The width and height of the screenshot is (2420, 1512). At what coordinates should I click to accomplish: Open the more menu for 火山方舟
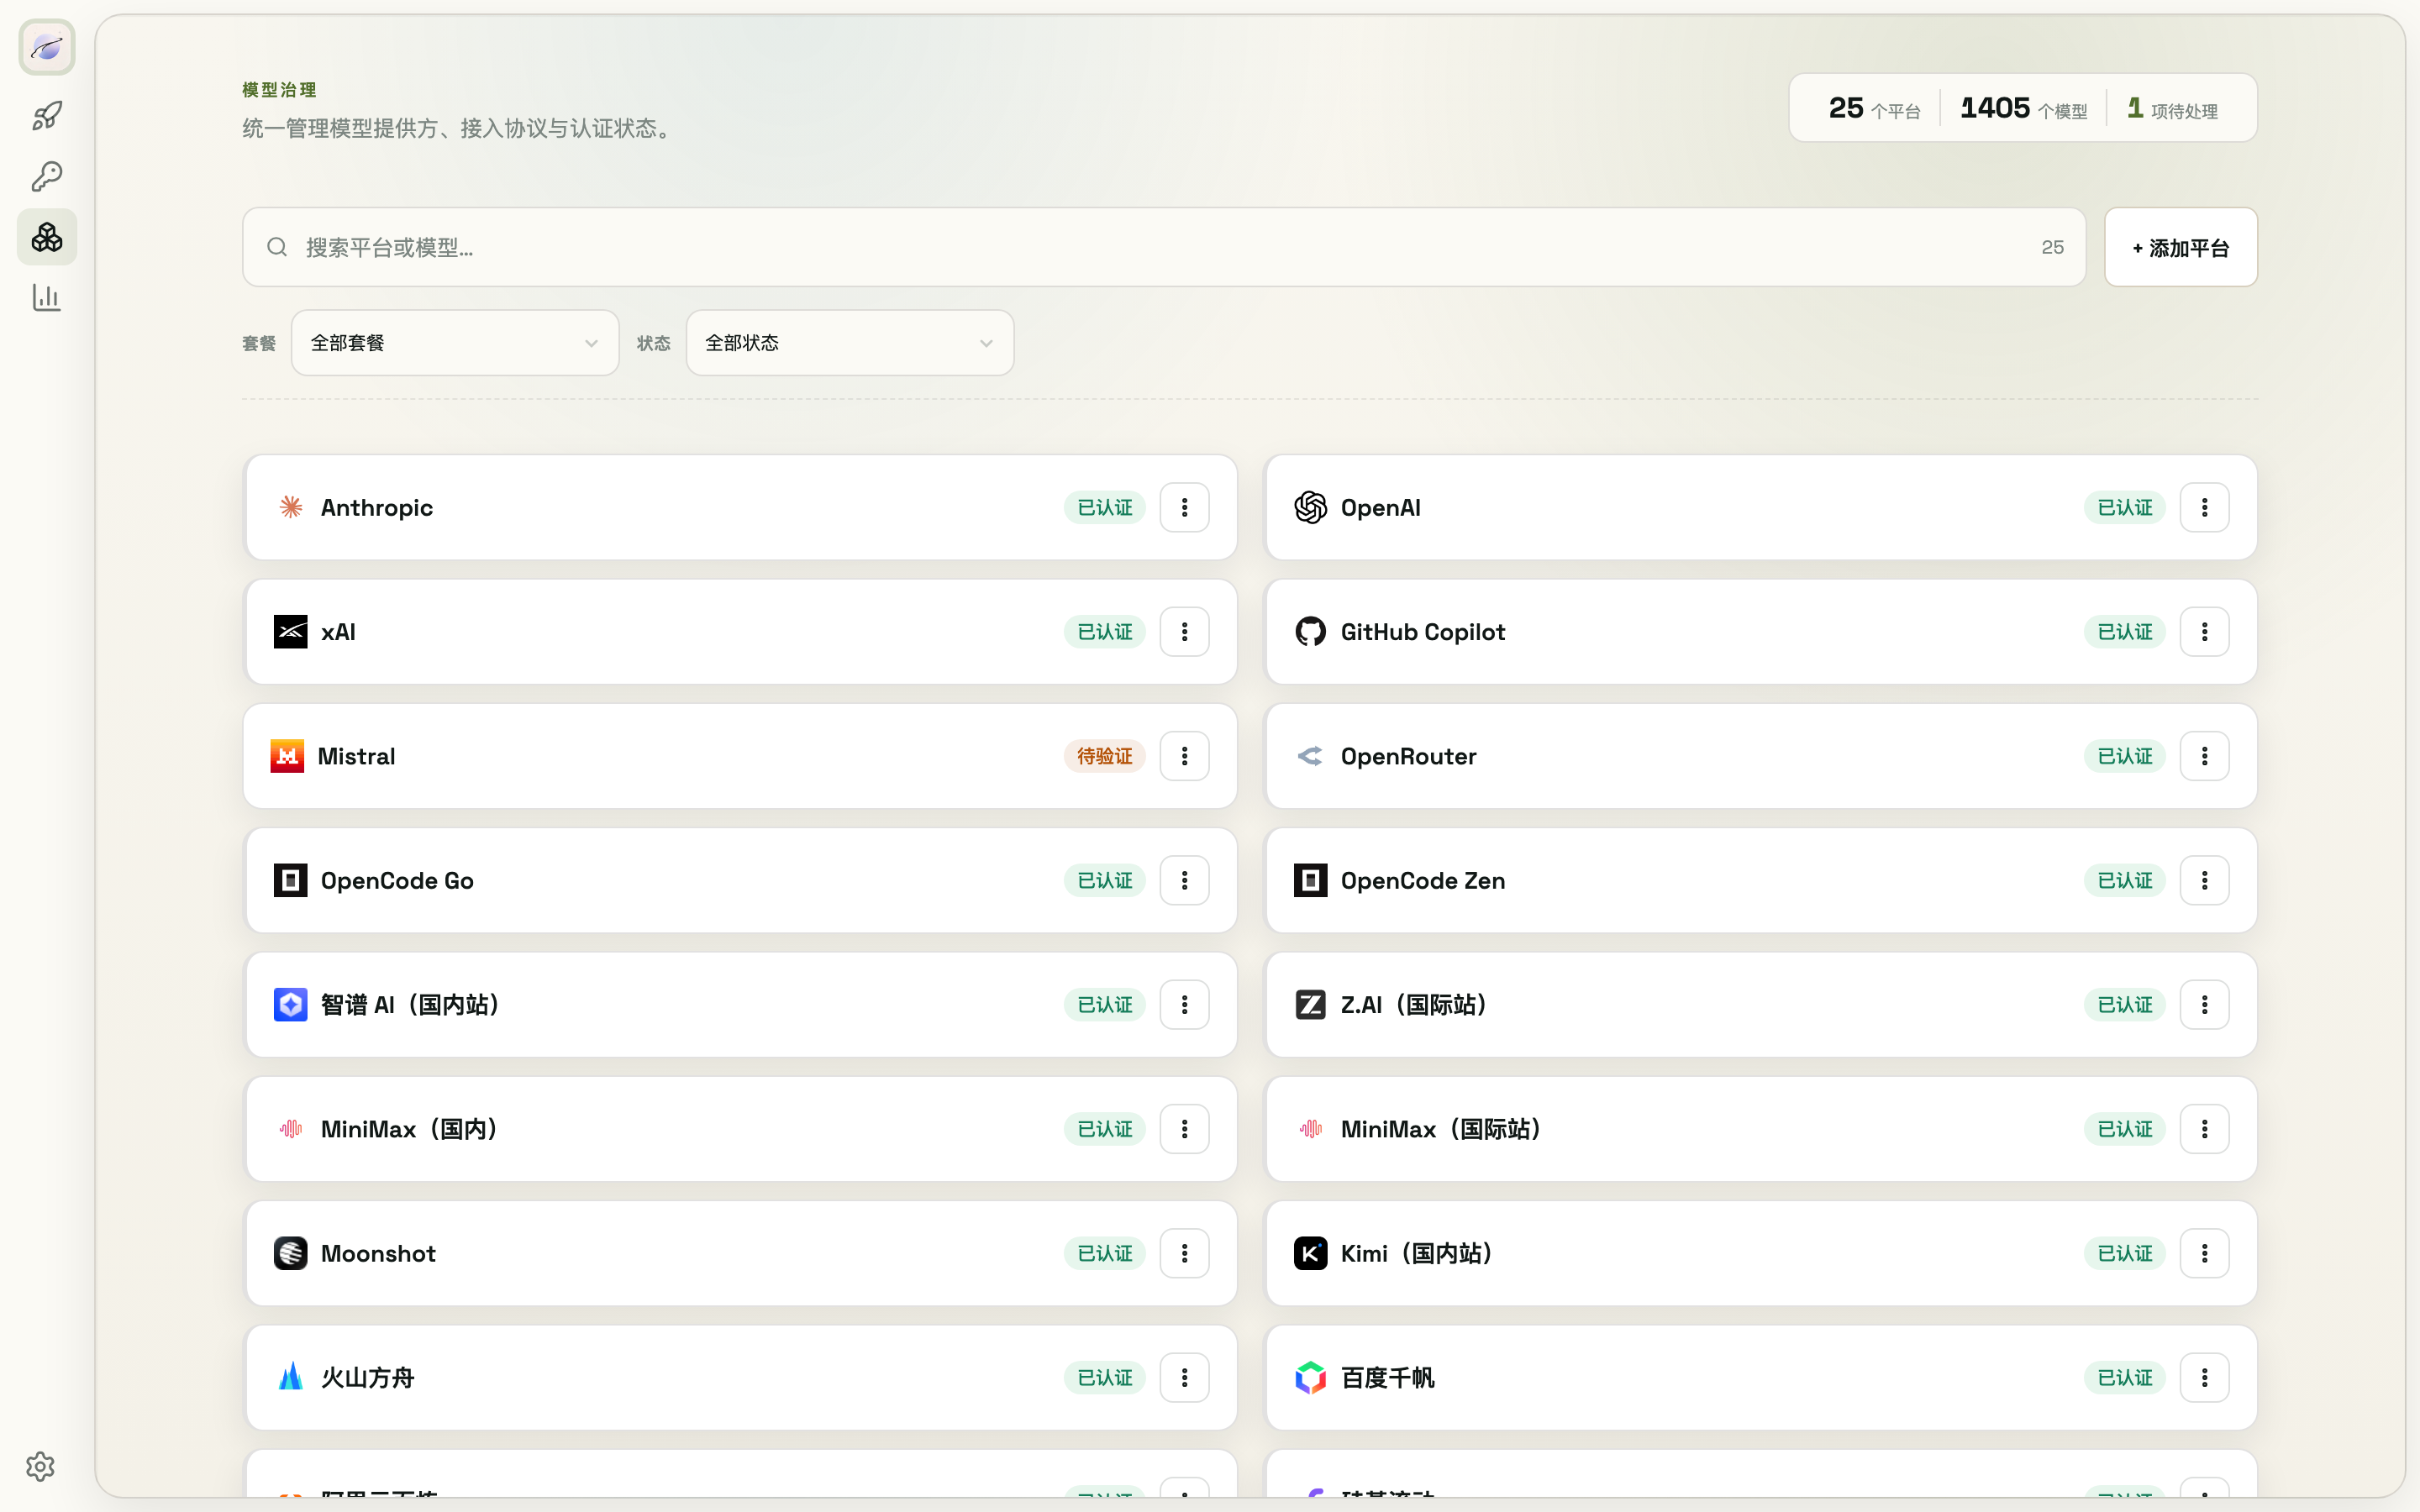[1185, 1378]
